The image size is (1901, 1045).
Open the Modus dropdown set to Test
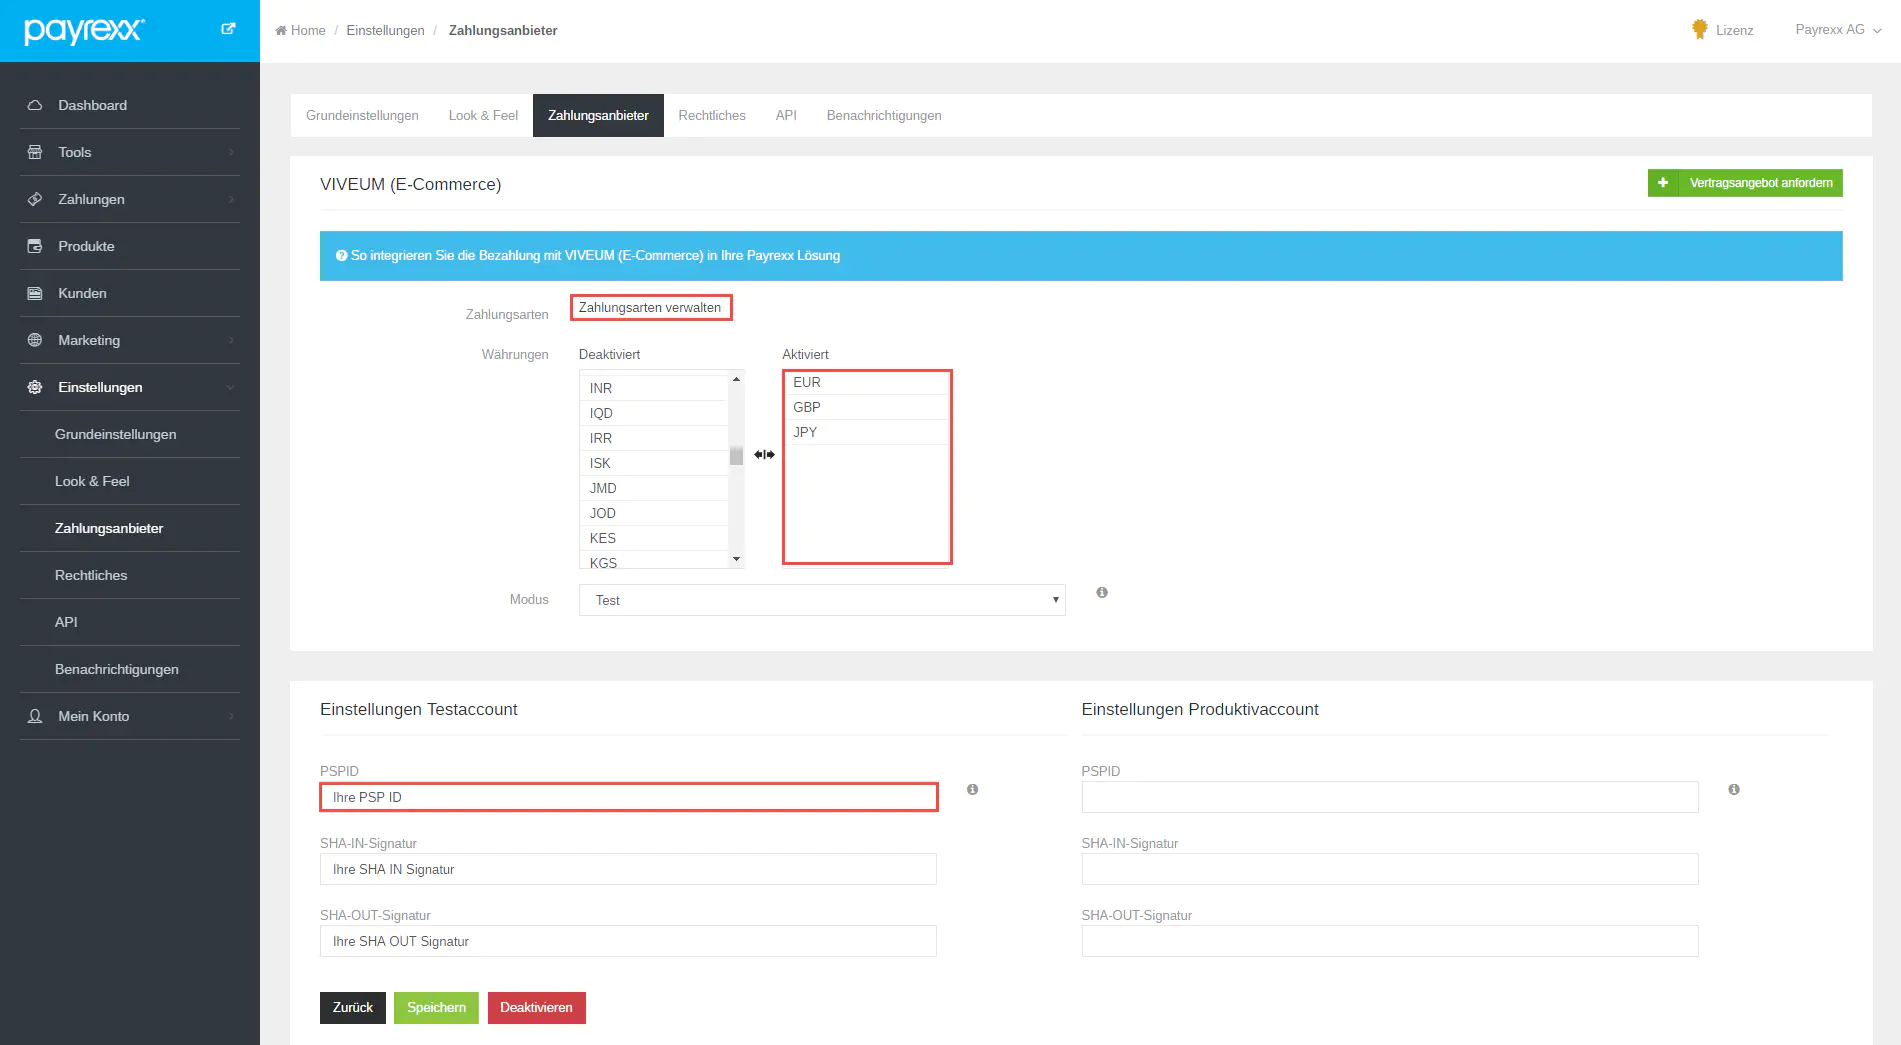(x=821, y=600)
